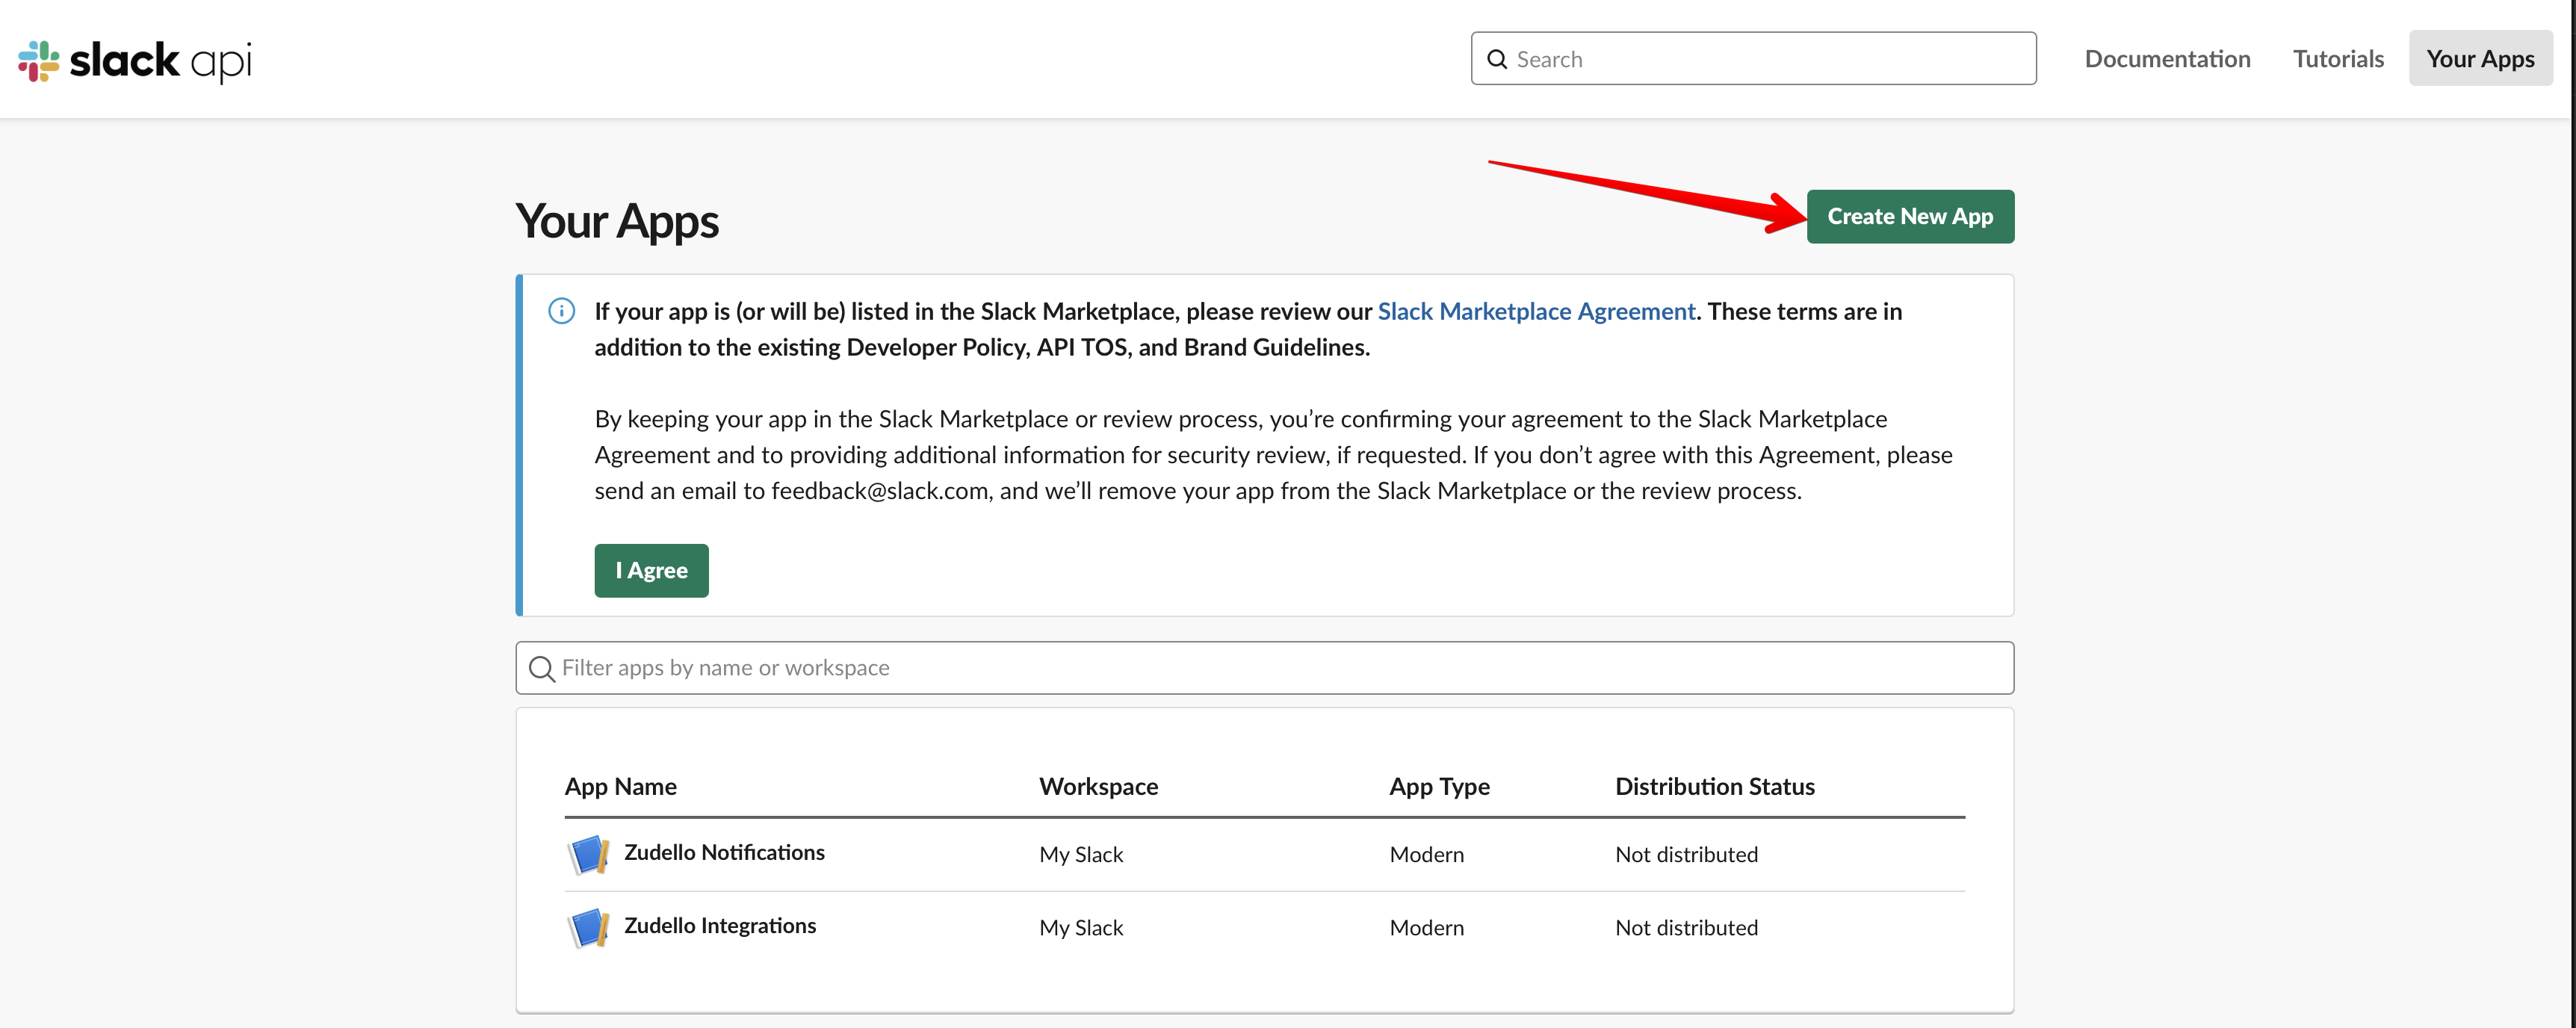Click the Slack API logo icon
The height and width of the screenshot is (1028, 2576).
(x=39, y=60)
